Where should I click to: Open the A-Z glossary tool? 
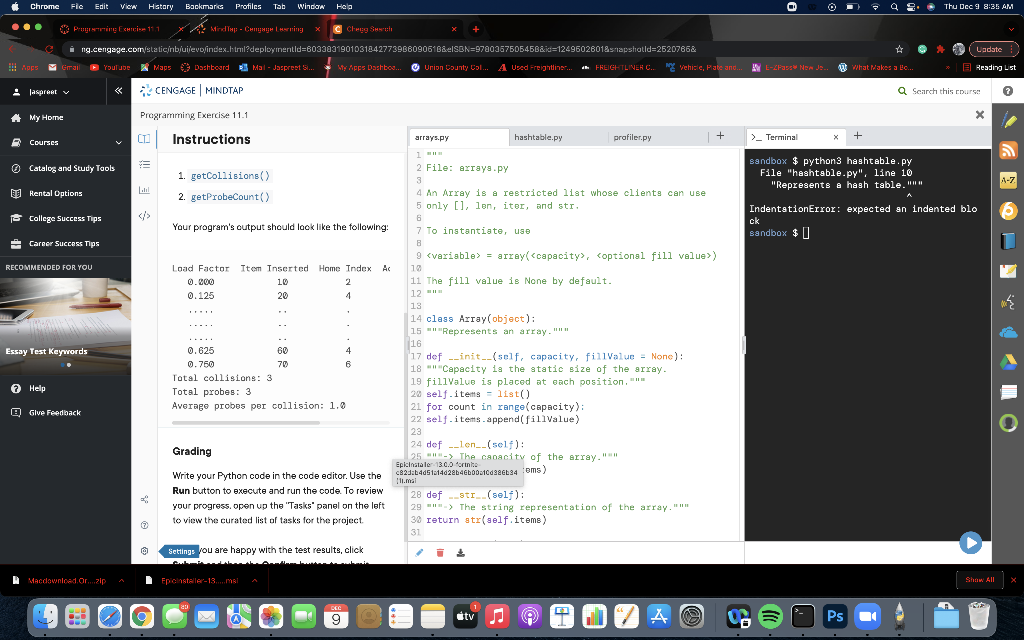(x=1007, y=178)
